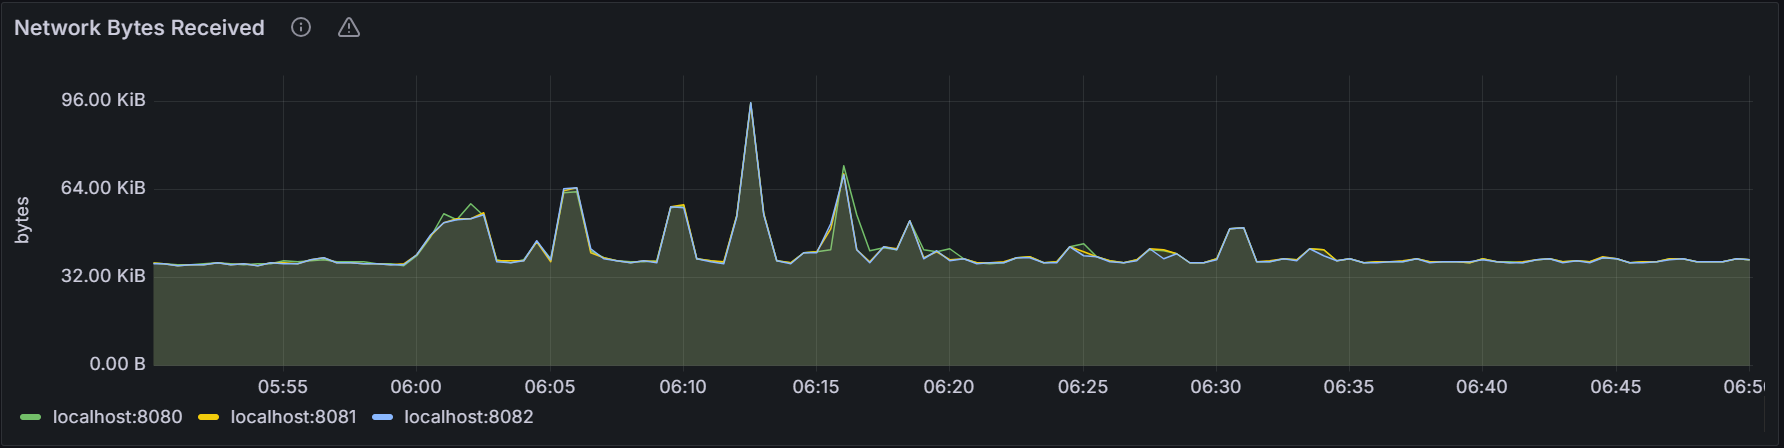Screen dimensions: 1784x448
Task: Toggle the localhost:8080 series label in legend
Action: (117, 417)
